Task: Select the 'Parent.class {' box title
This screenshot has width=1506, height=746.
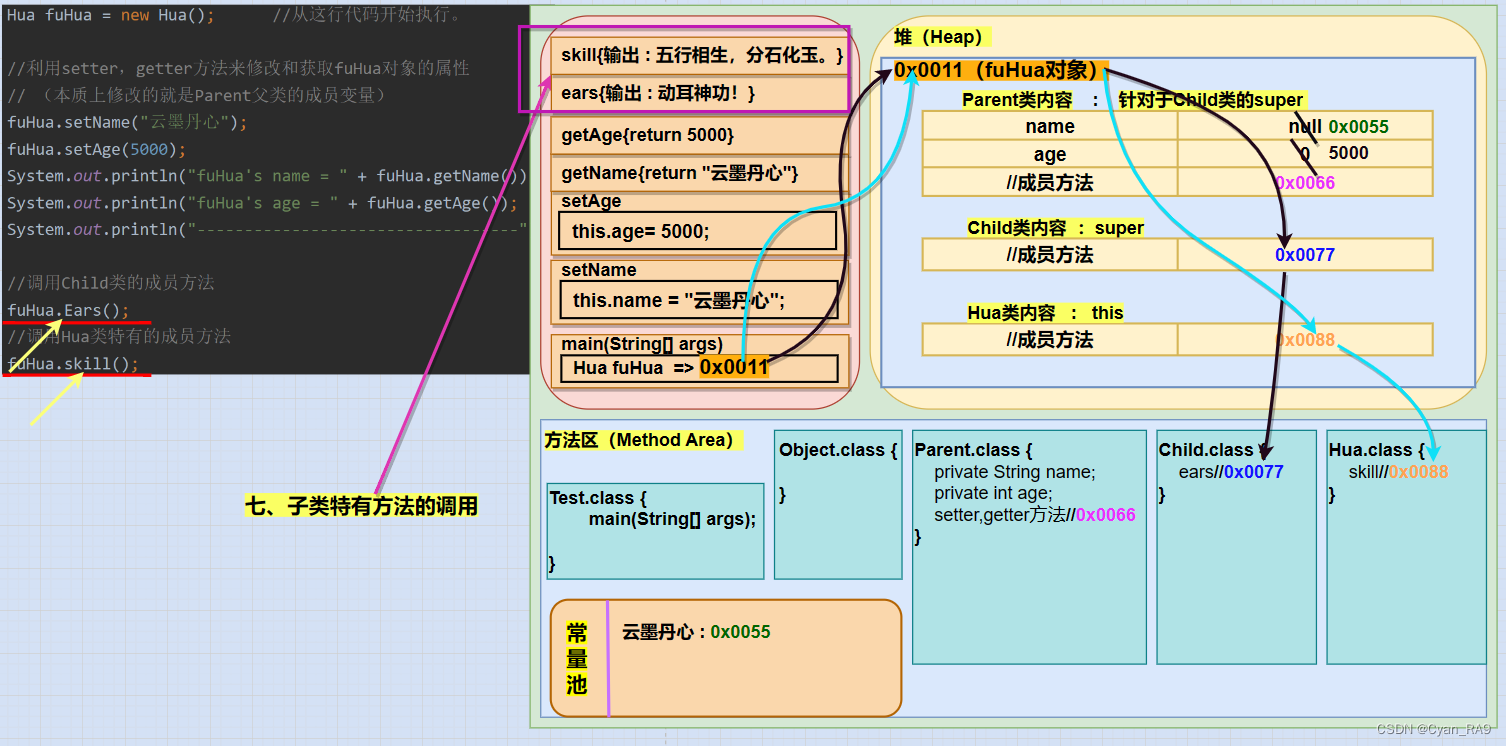Action: (x=973, y=450)
